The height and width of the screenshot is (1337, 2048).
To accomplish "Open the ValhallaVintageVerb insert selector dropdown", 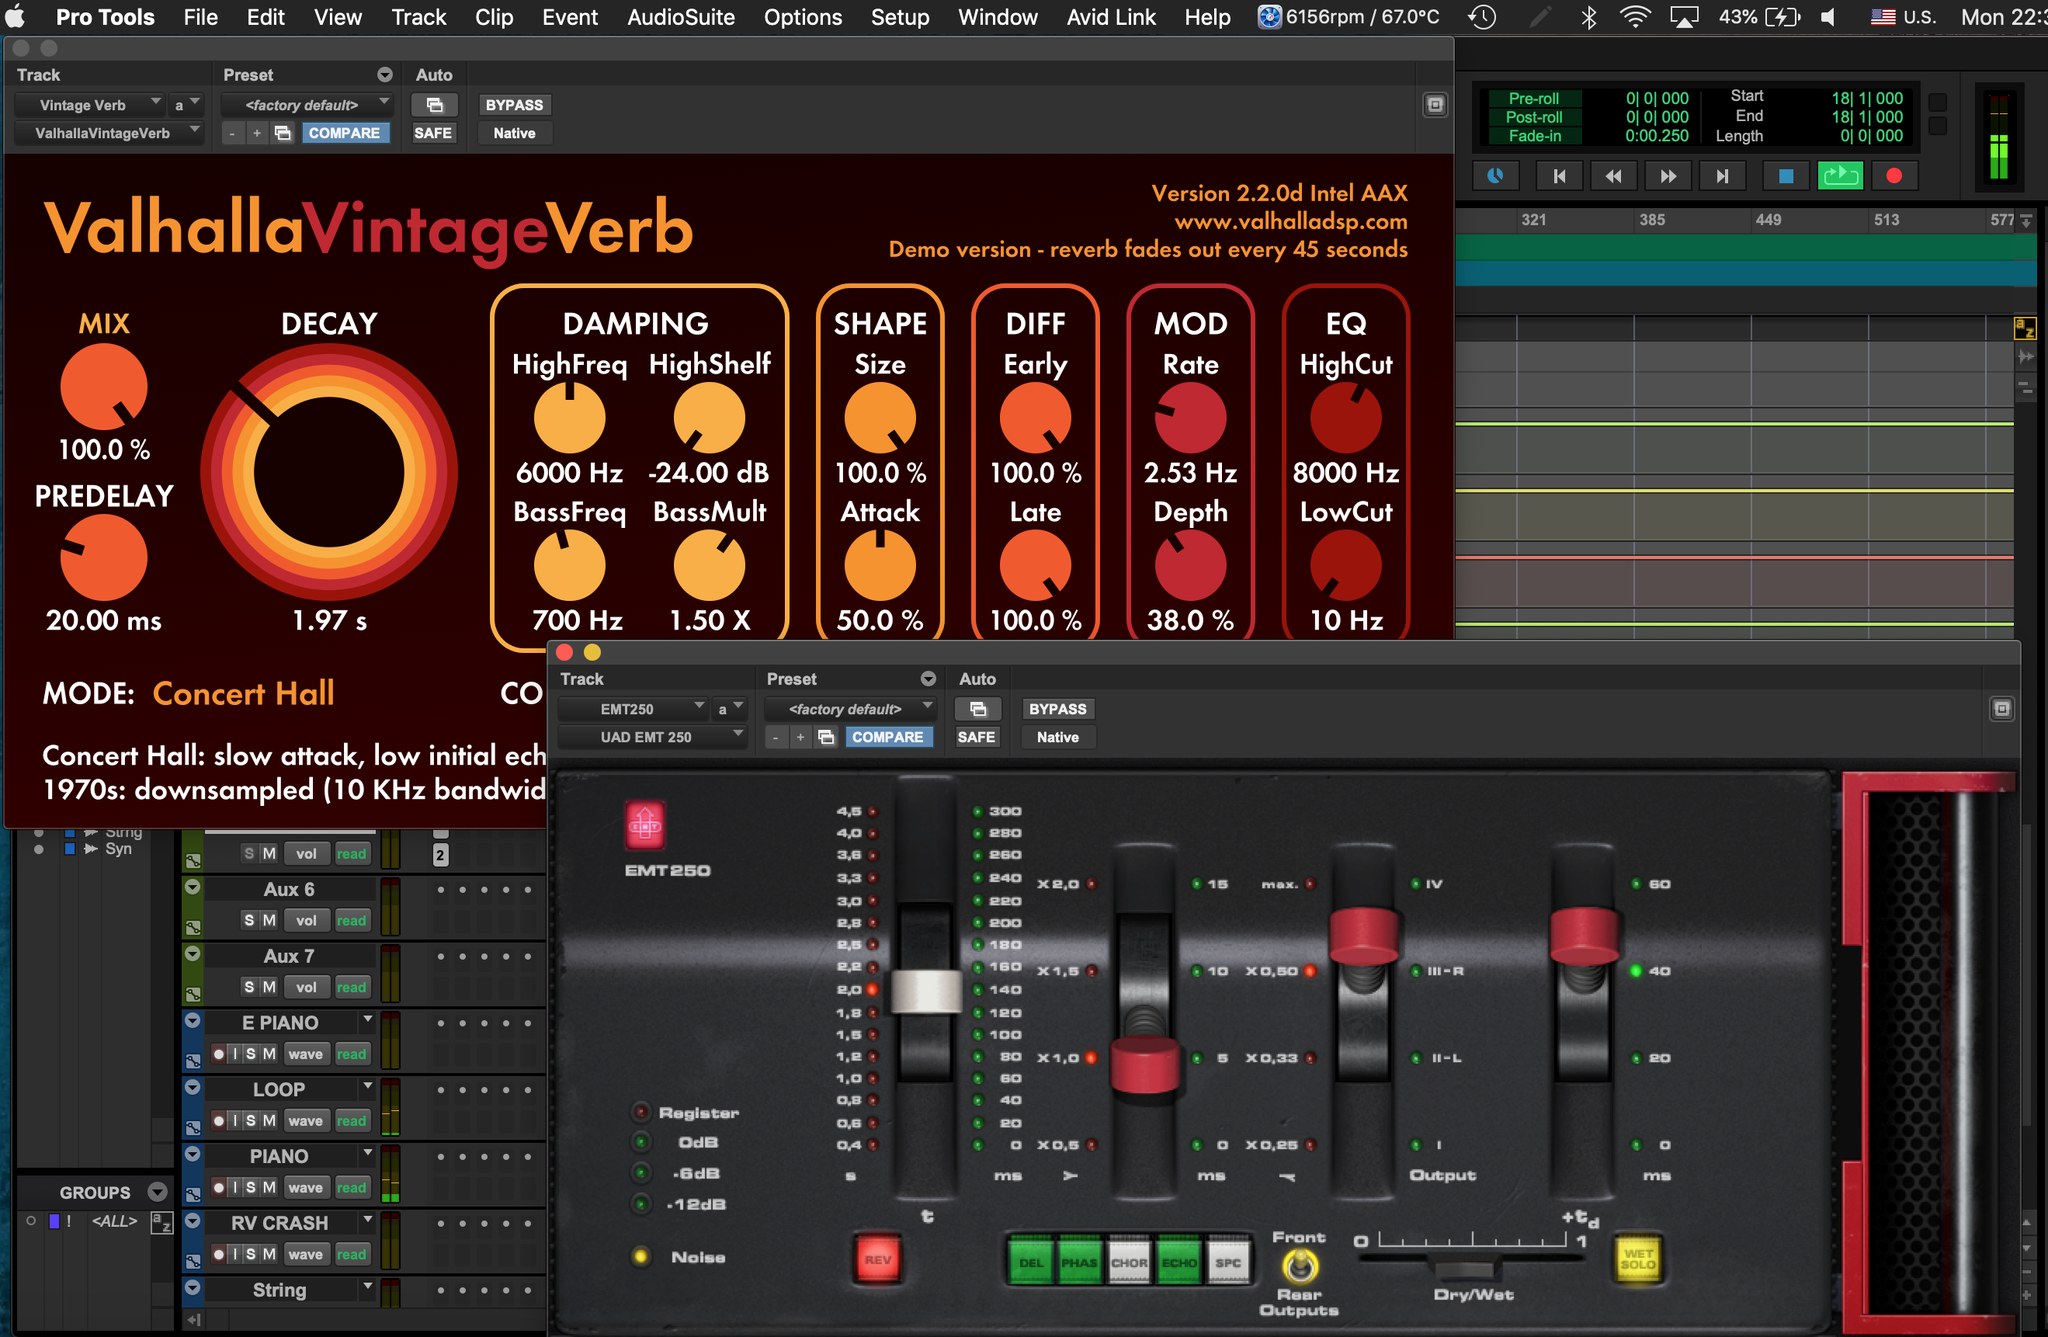I will [x=110, y=133].
